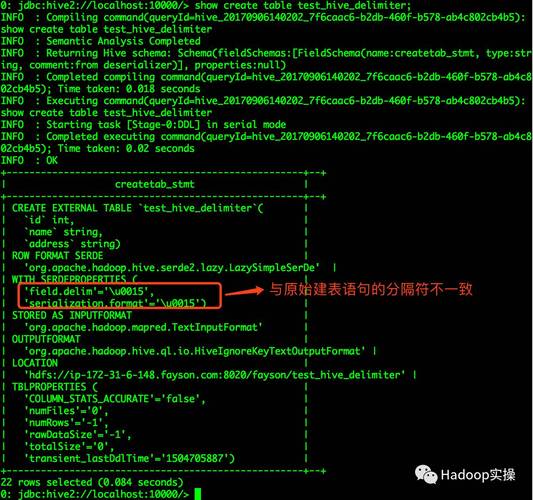
Task: Click the red arrow pointing to annotation
Action: tap(244, 291)
